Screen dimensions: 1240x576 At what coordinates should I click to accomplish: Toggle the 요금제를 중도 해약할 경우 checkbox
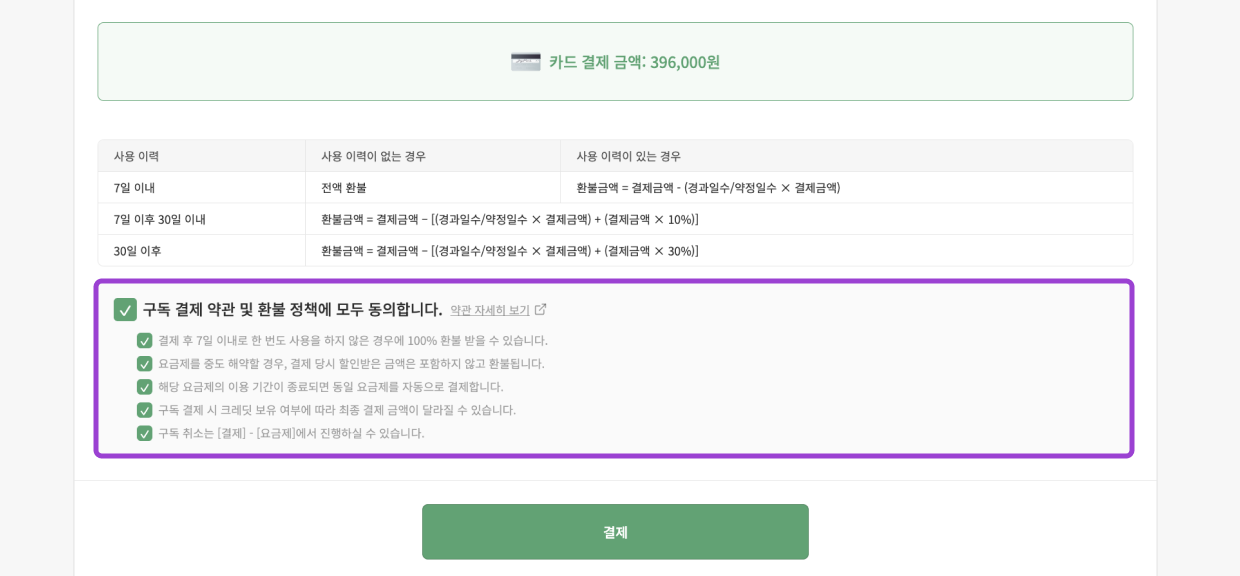pyautogui.click(x=145, y=364)
